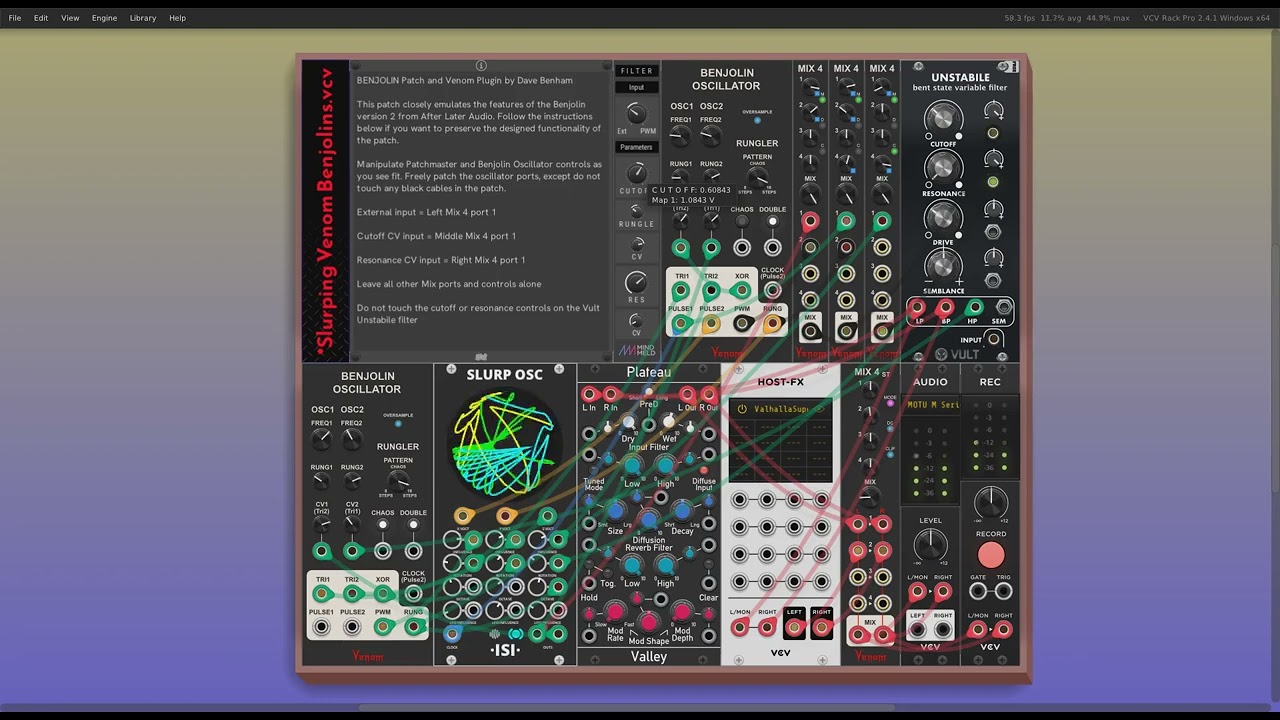The width and height of the screenshot is (1280, 720).
Task: Toggle DOUBLE button on top Benjolin Oscillator
Action: coord(772,222)
